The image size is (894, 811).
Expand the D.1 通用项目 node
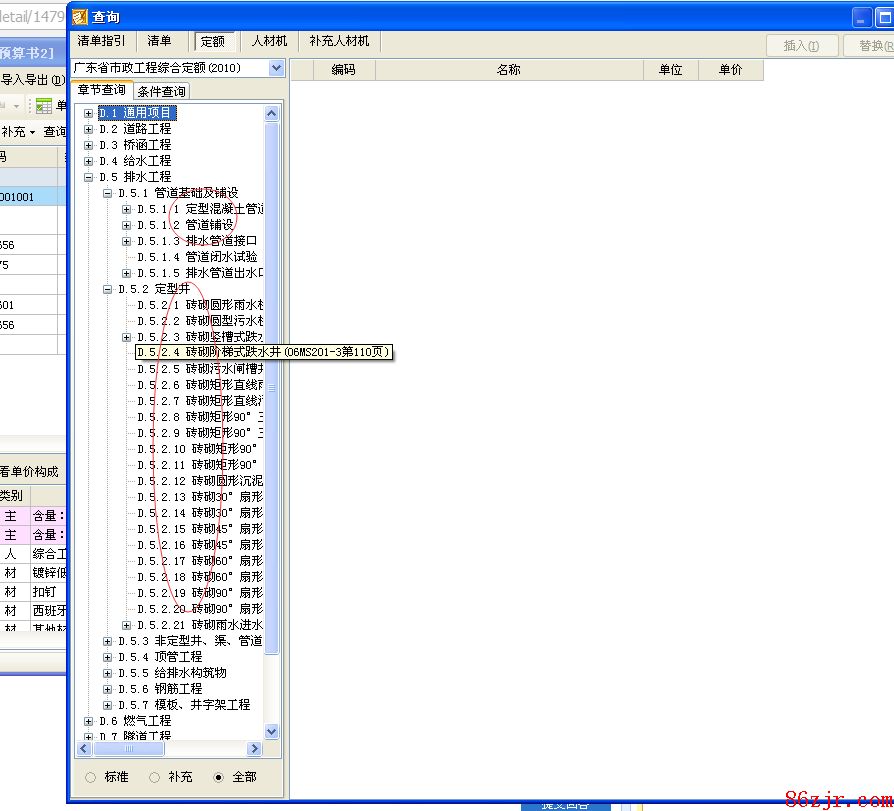tap(89, 113)
